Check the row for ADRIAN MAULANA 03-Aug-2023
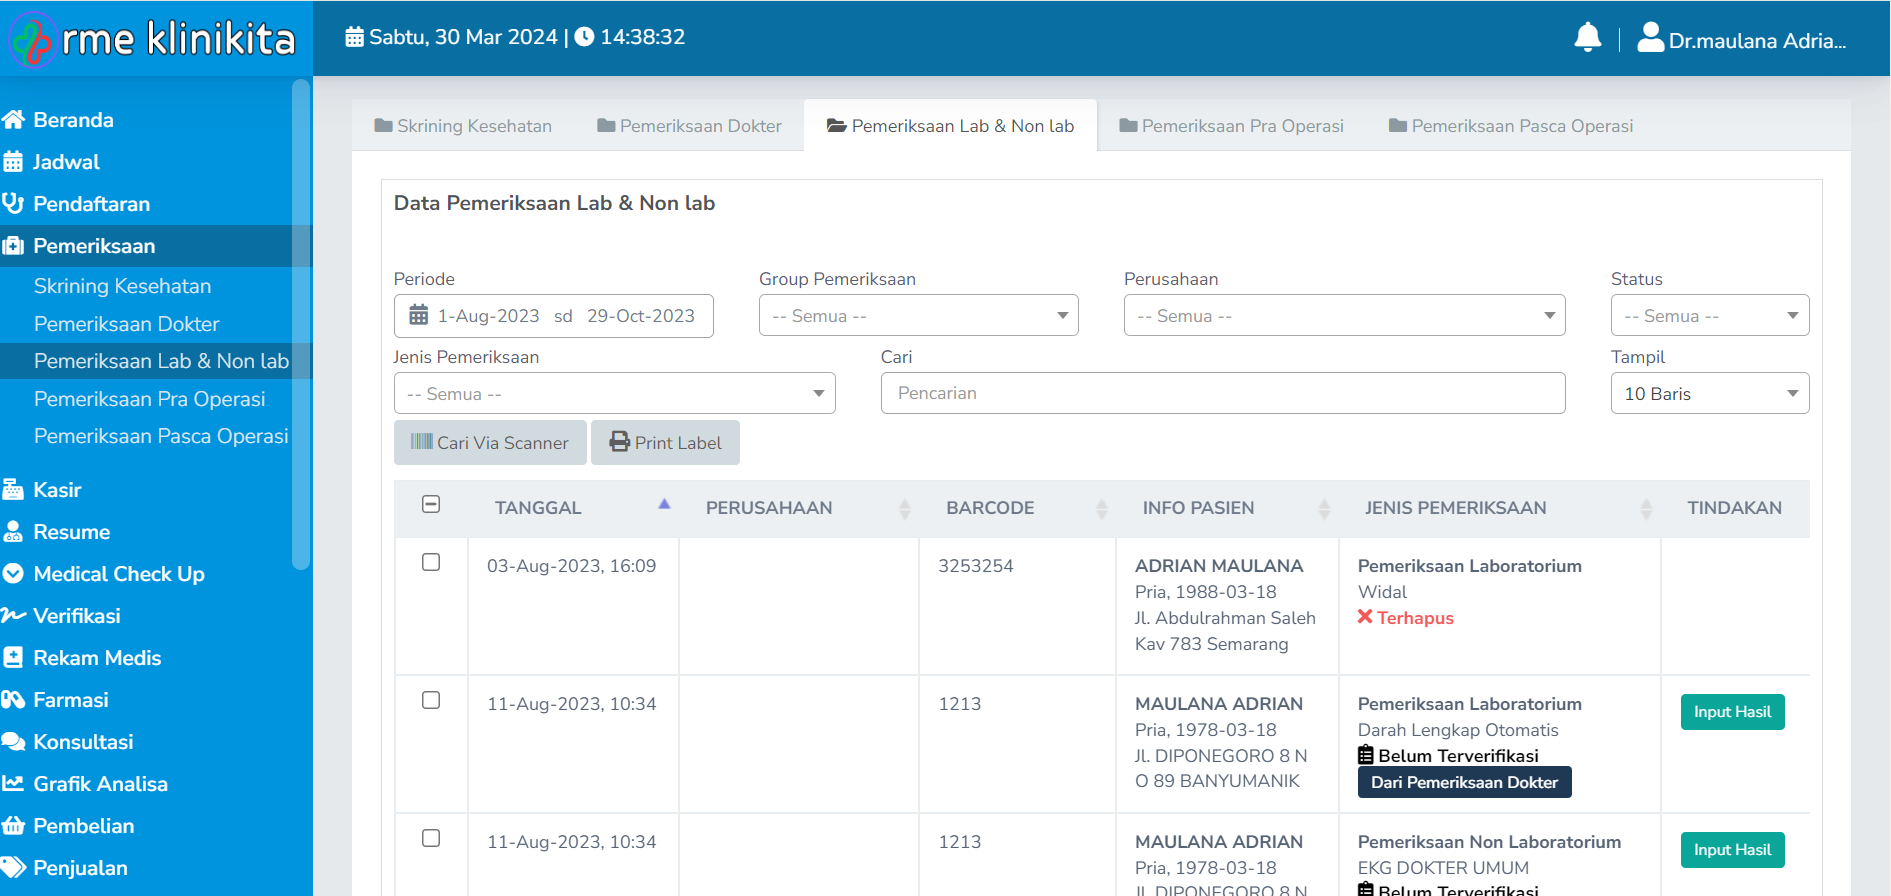This screenshot has width=1891, height=896. (431, 562)
